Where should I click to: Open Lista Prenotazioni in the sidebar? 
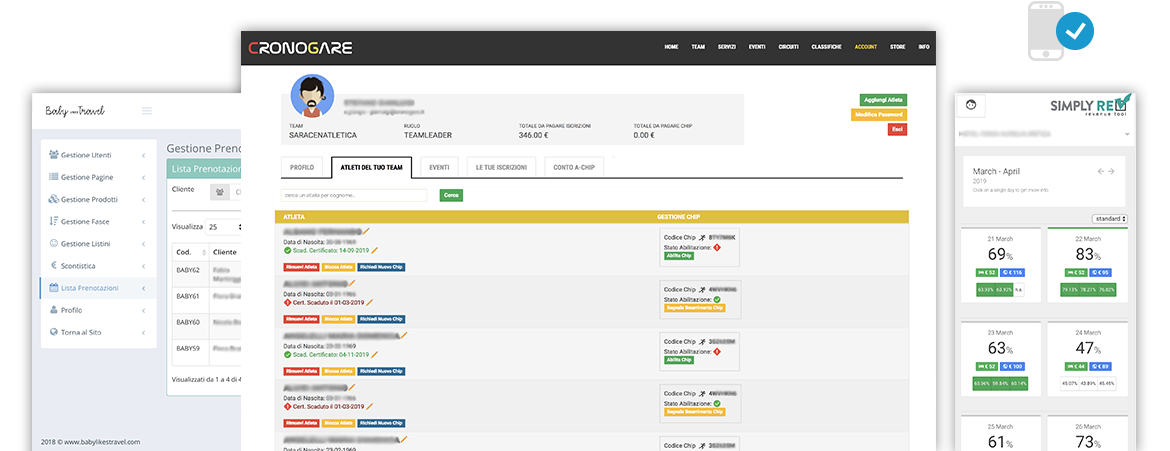98,287
